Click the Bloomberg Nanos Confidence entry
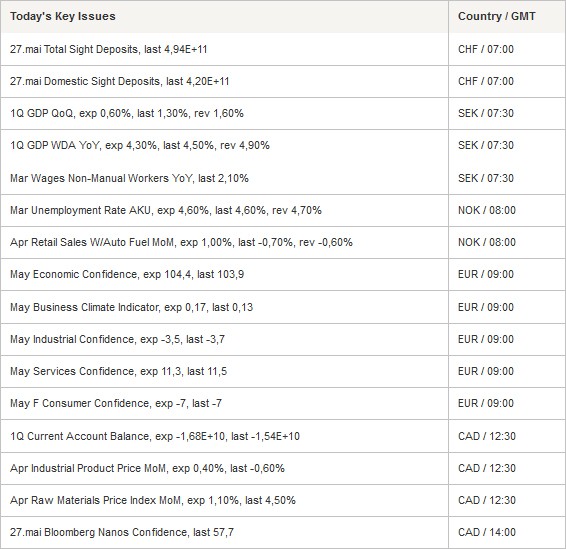Viewport: 566px width, 549px height. coord(122,532)
